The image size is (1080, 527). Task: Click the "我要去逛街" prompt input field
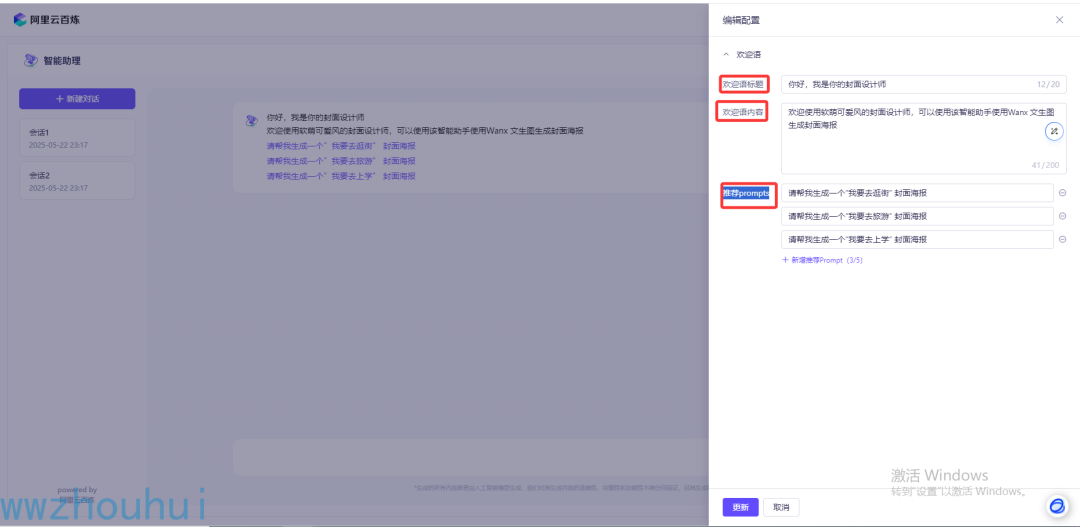coord(917,193)
